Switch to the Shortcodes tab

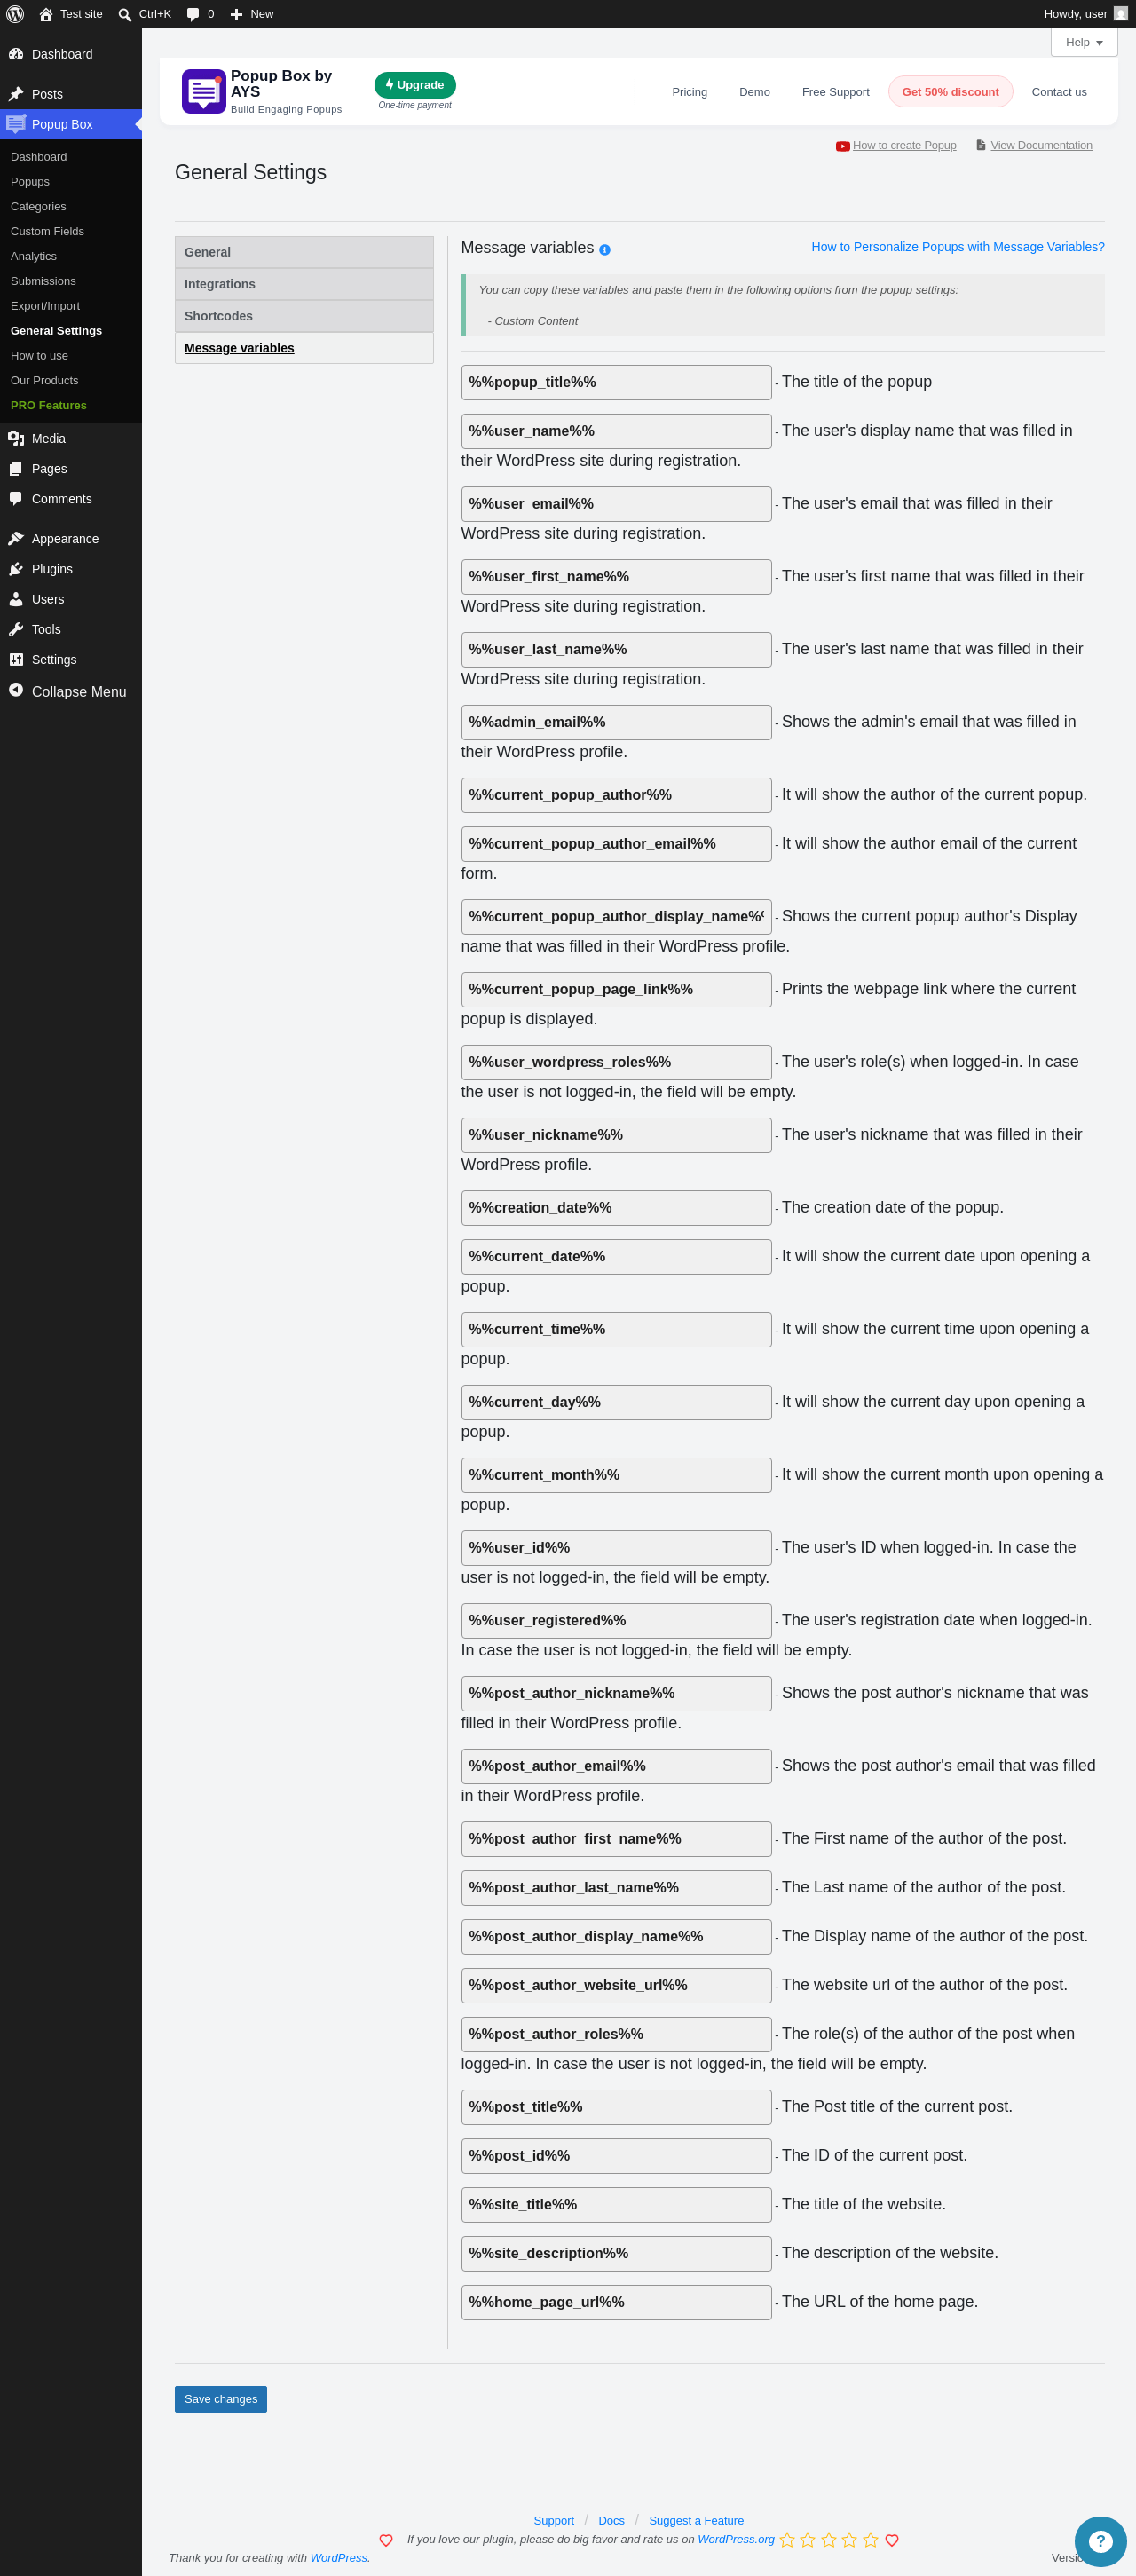point(304,316)
